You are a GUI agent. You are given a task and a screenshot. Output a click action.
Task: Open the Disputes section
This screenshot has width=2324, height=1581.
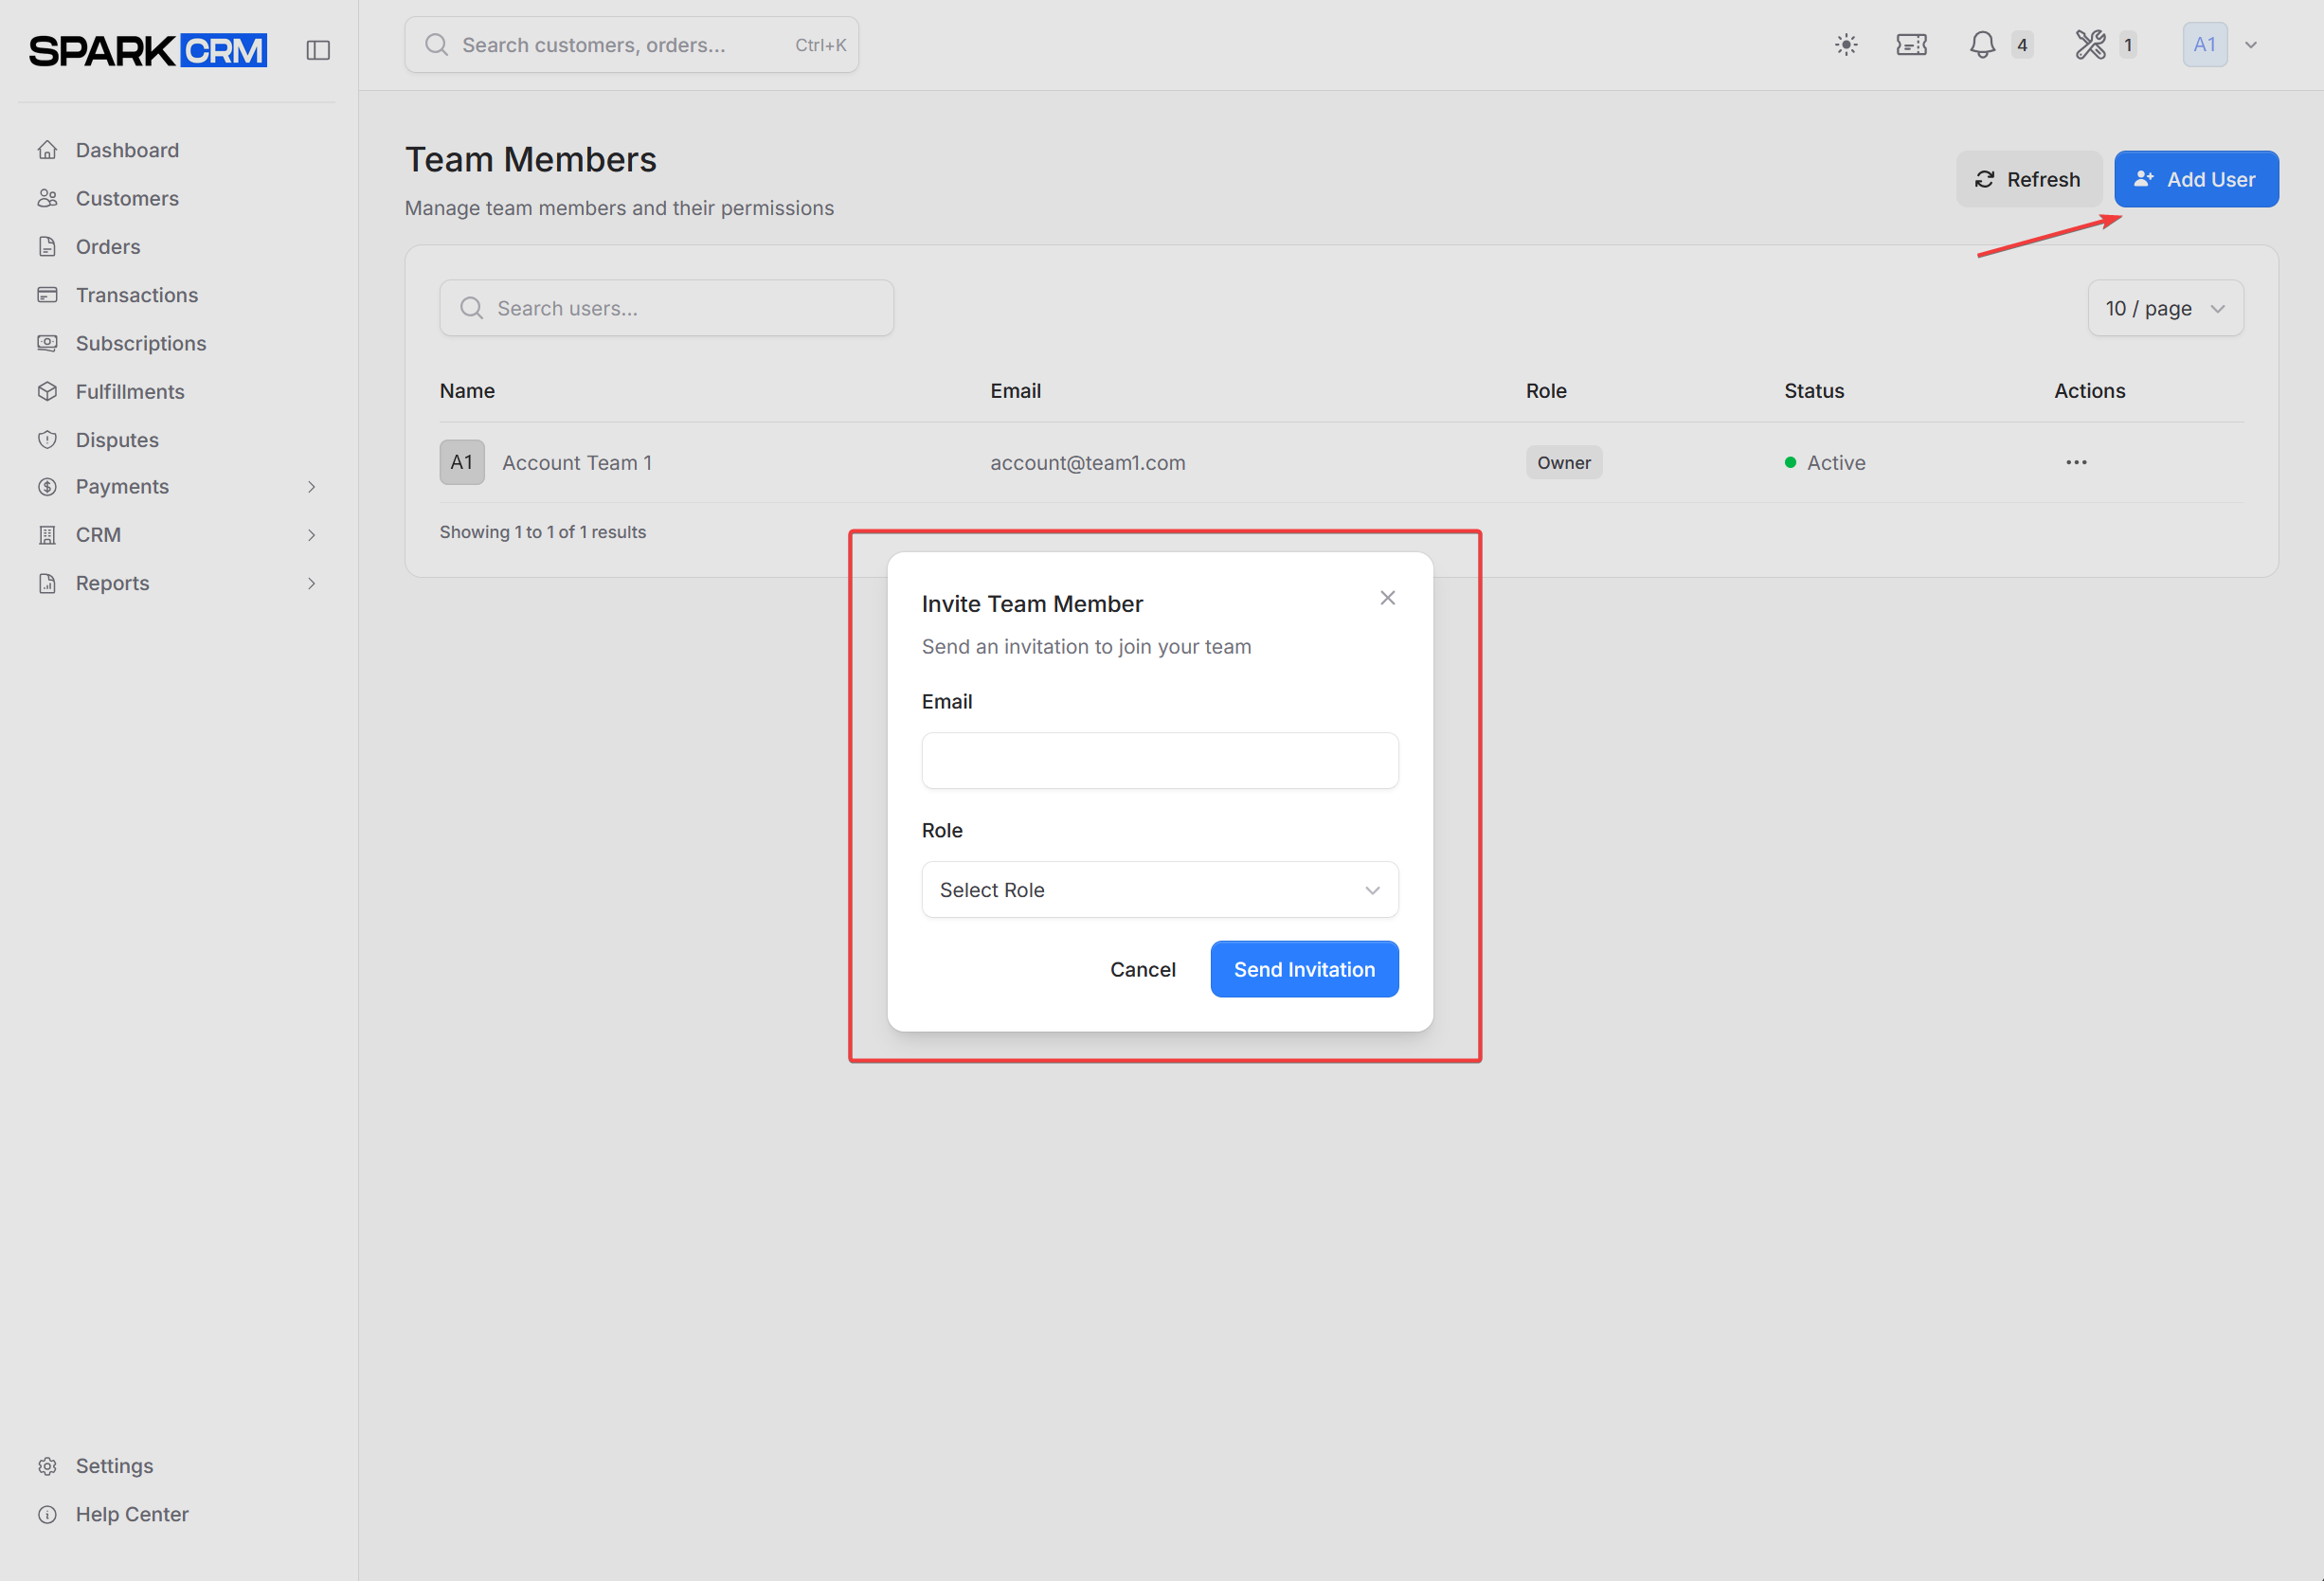117,440
